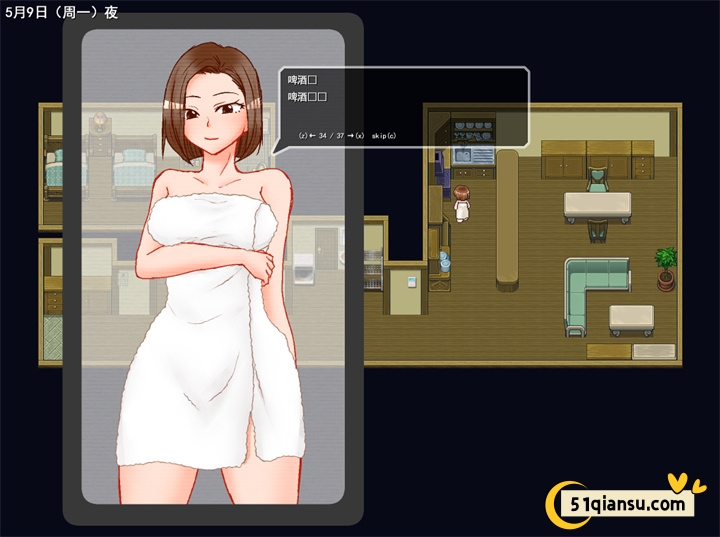The width and height of the screenshot is (720, 537).
Task: Click the back arrow (z) in dialogue box
Action: pos(308,135)
